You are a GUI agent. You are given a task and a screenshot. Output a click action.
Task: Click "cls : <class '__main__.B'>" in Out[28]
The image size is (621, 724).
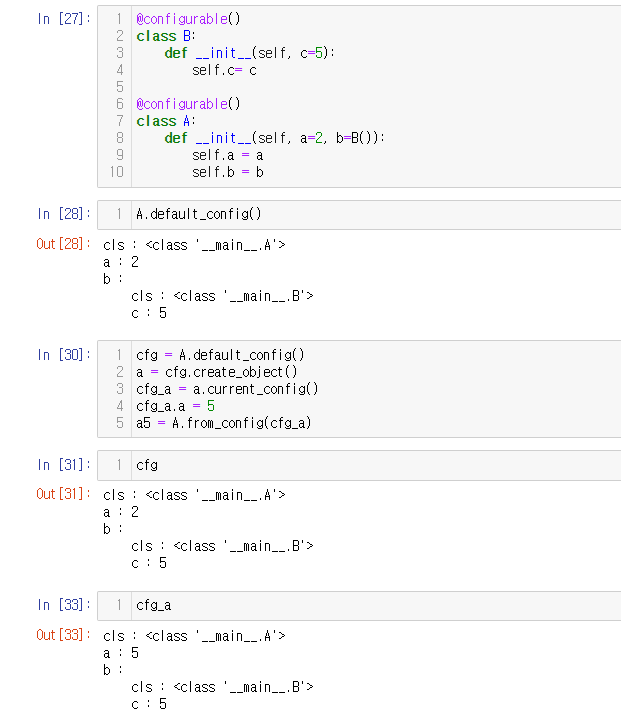click(223, 296)
